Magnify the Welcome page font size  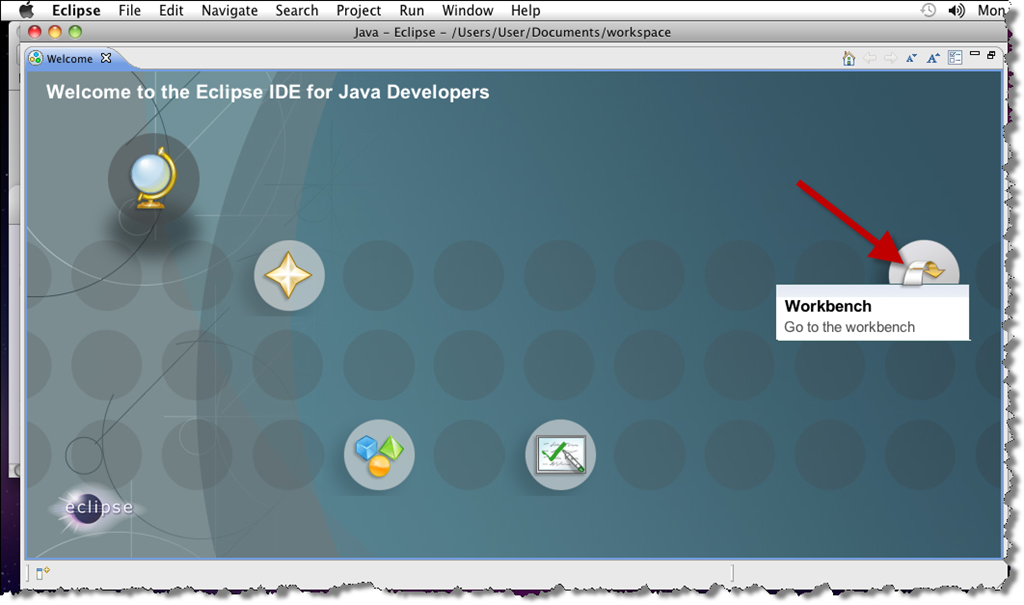(933, 58)
